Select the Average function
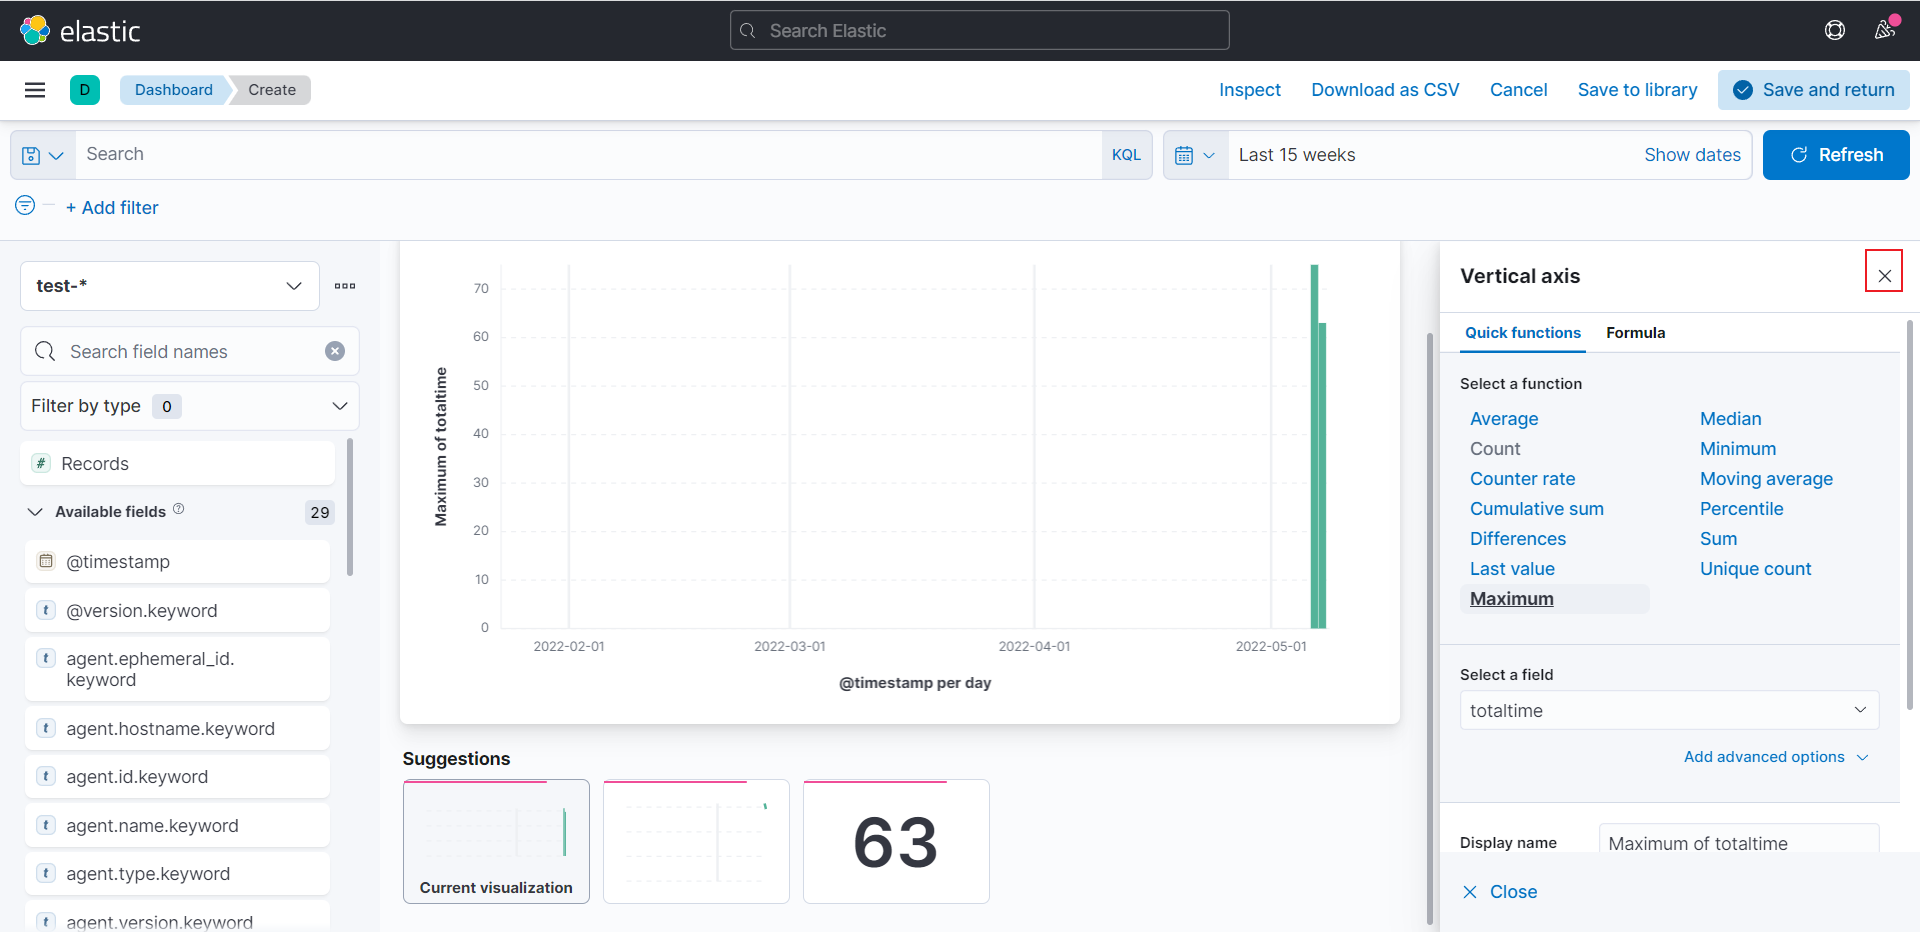This screenshot has width=1920, height=932. tap(1504, 419)
